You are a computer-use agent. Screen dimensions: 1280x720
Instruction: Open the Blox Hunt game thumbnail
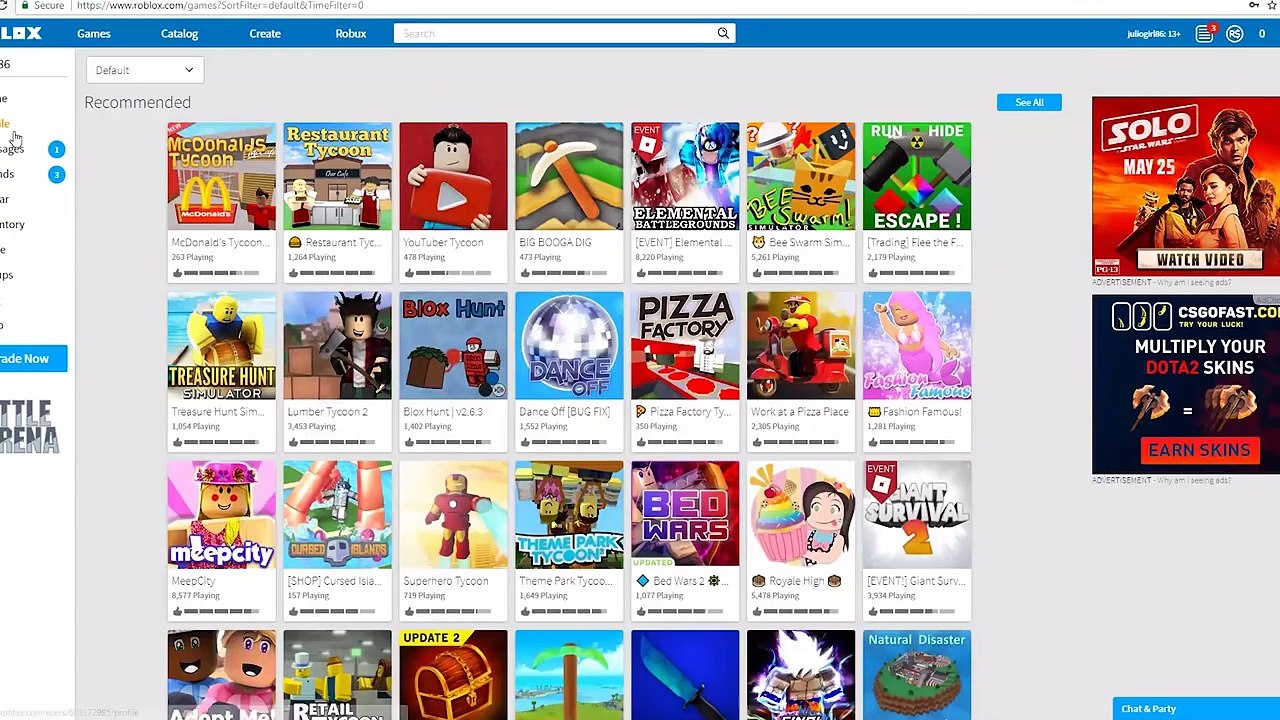(453, 345)
